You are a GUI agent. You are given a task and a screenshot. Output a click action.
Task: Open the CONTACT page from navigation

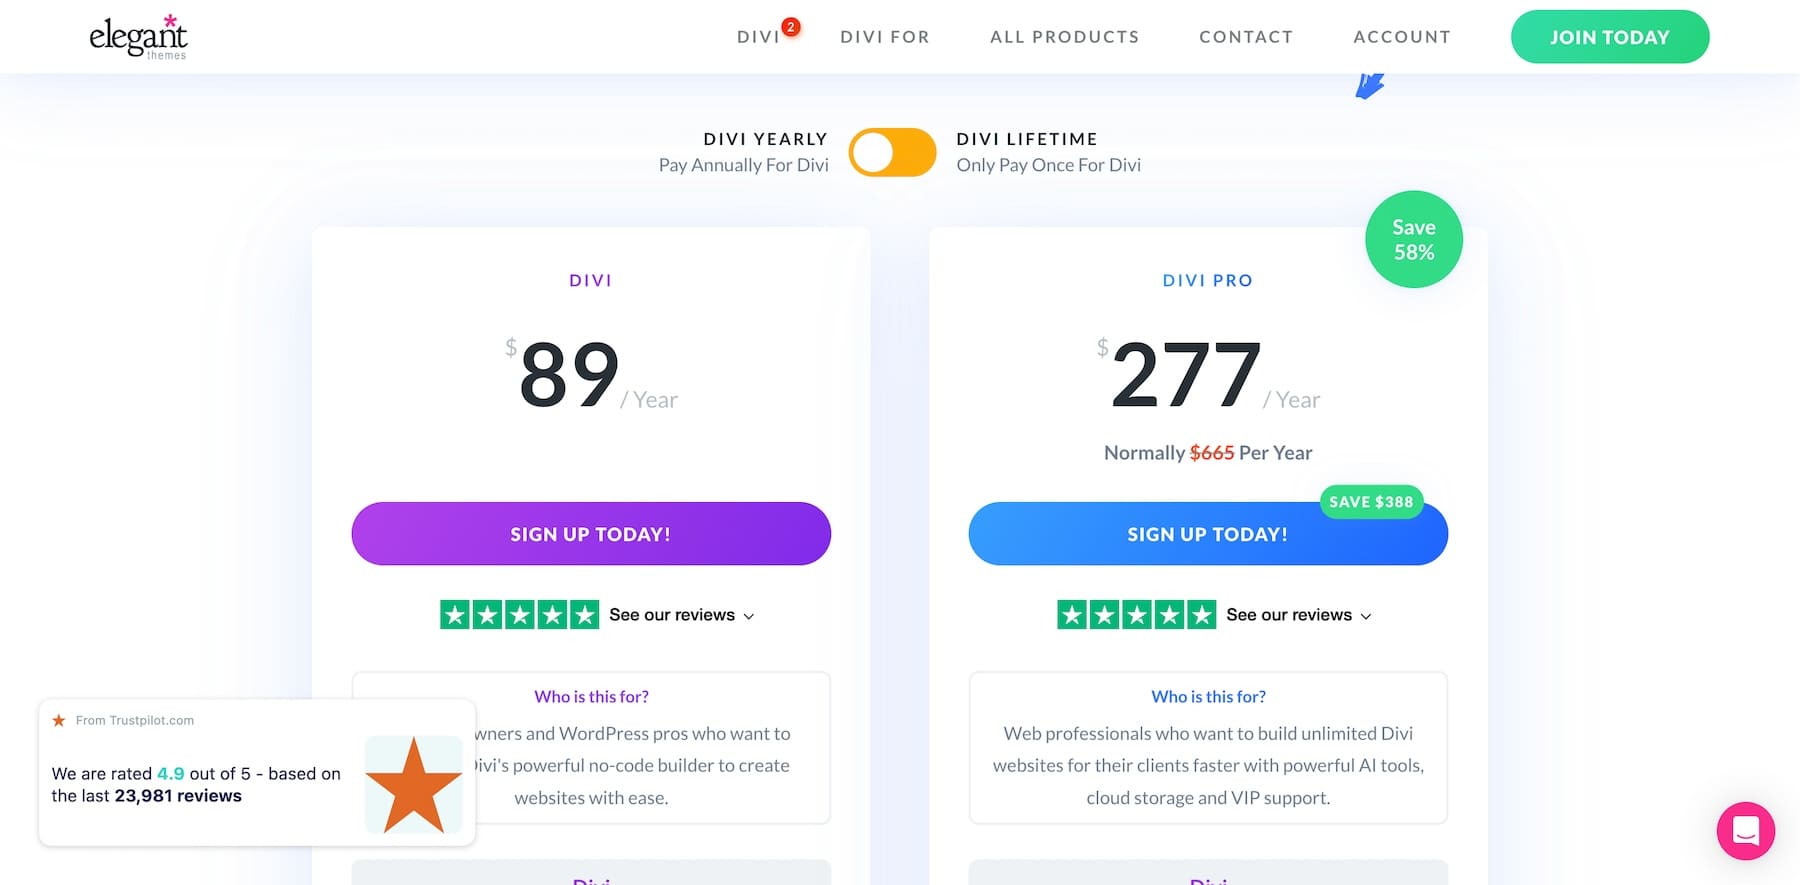tap(1246, 36)
